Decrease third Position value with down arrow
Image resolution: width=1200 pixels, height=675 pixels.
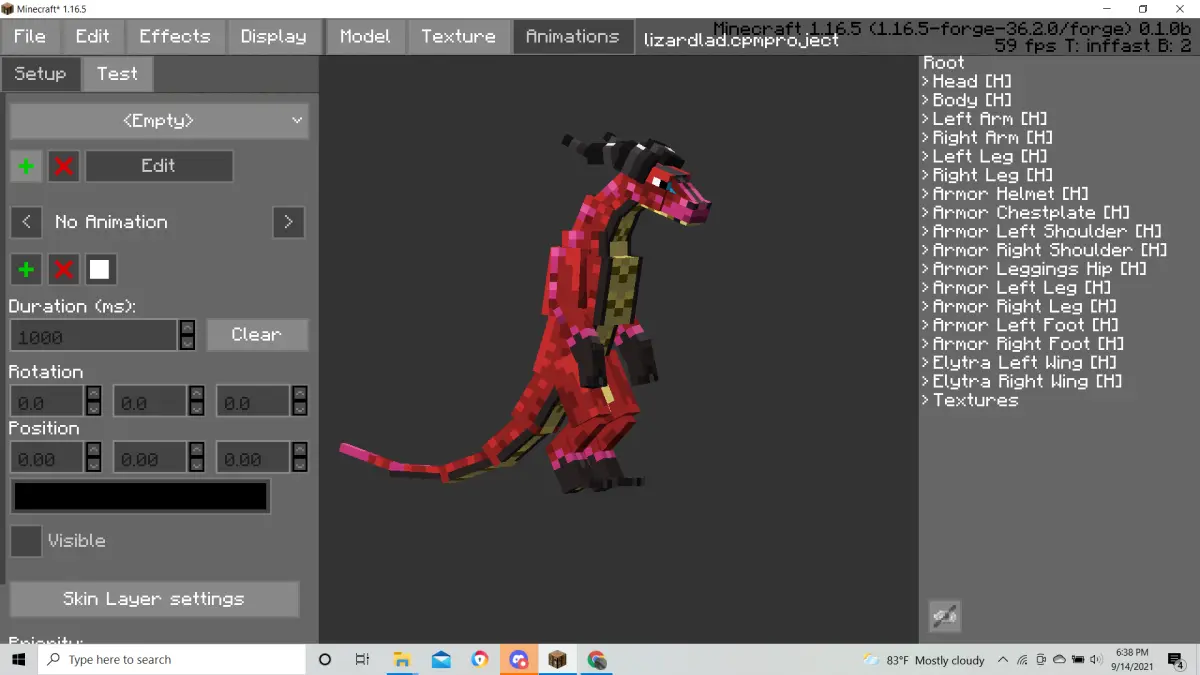coord(300,465)
